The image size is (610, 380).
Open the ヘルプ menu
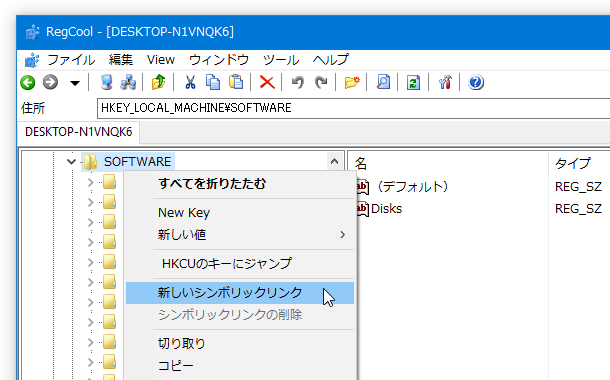(x=330, y=60)
